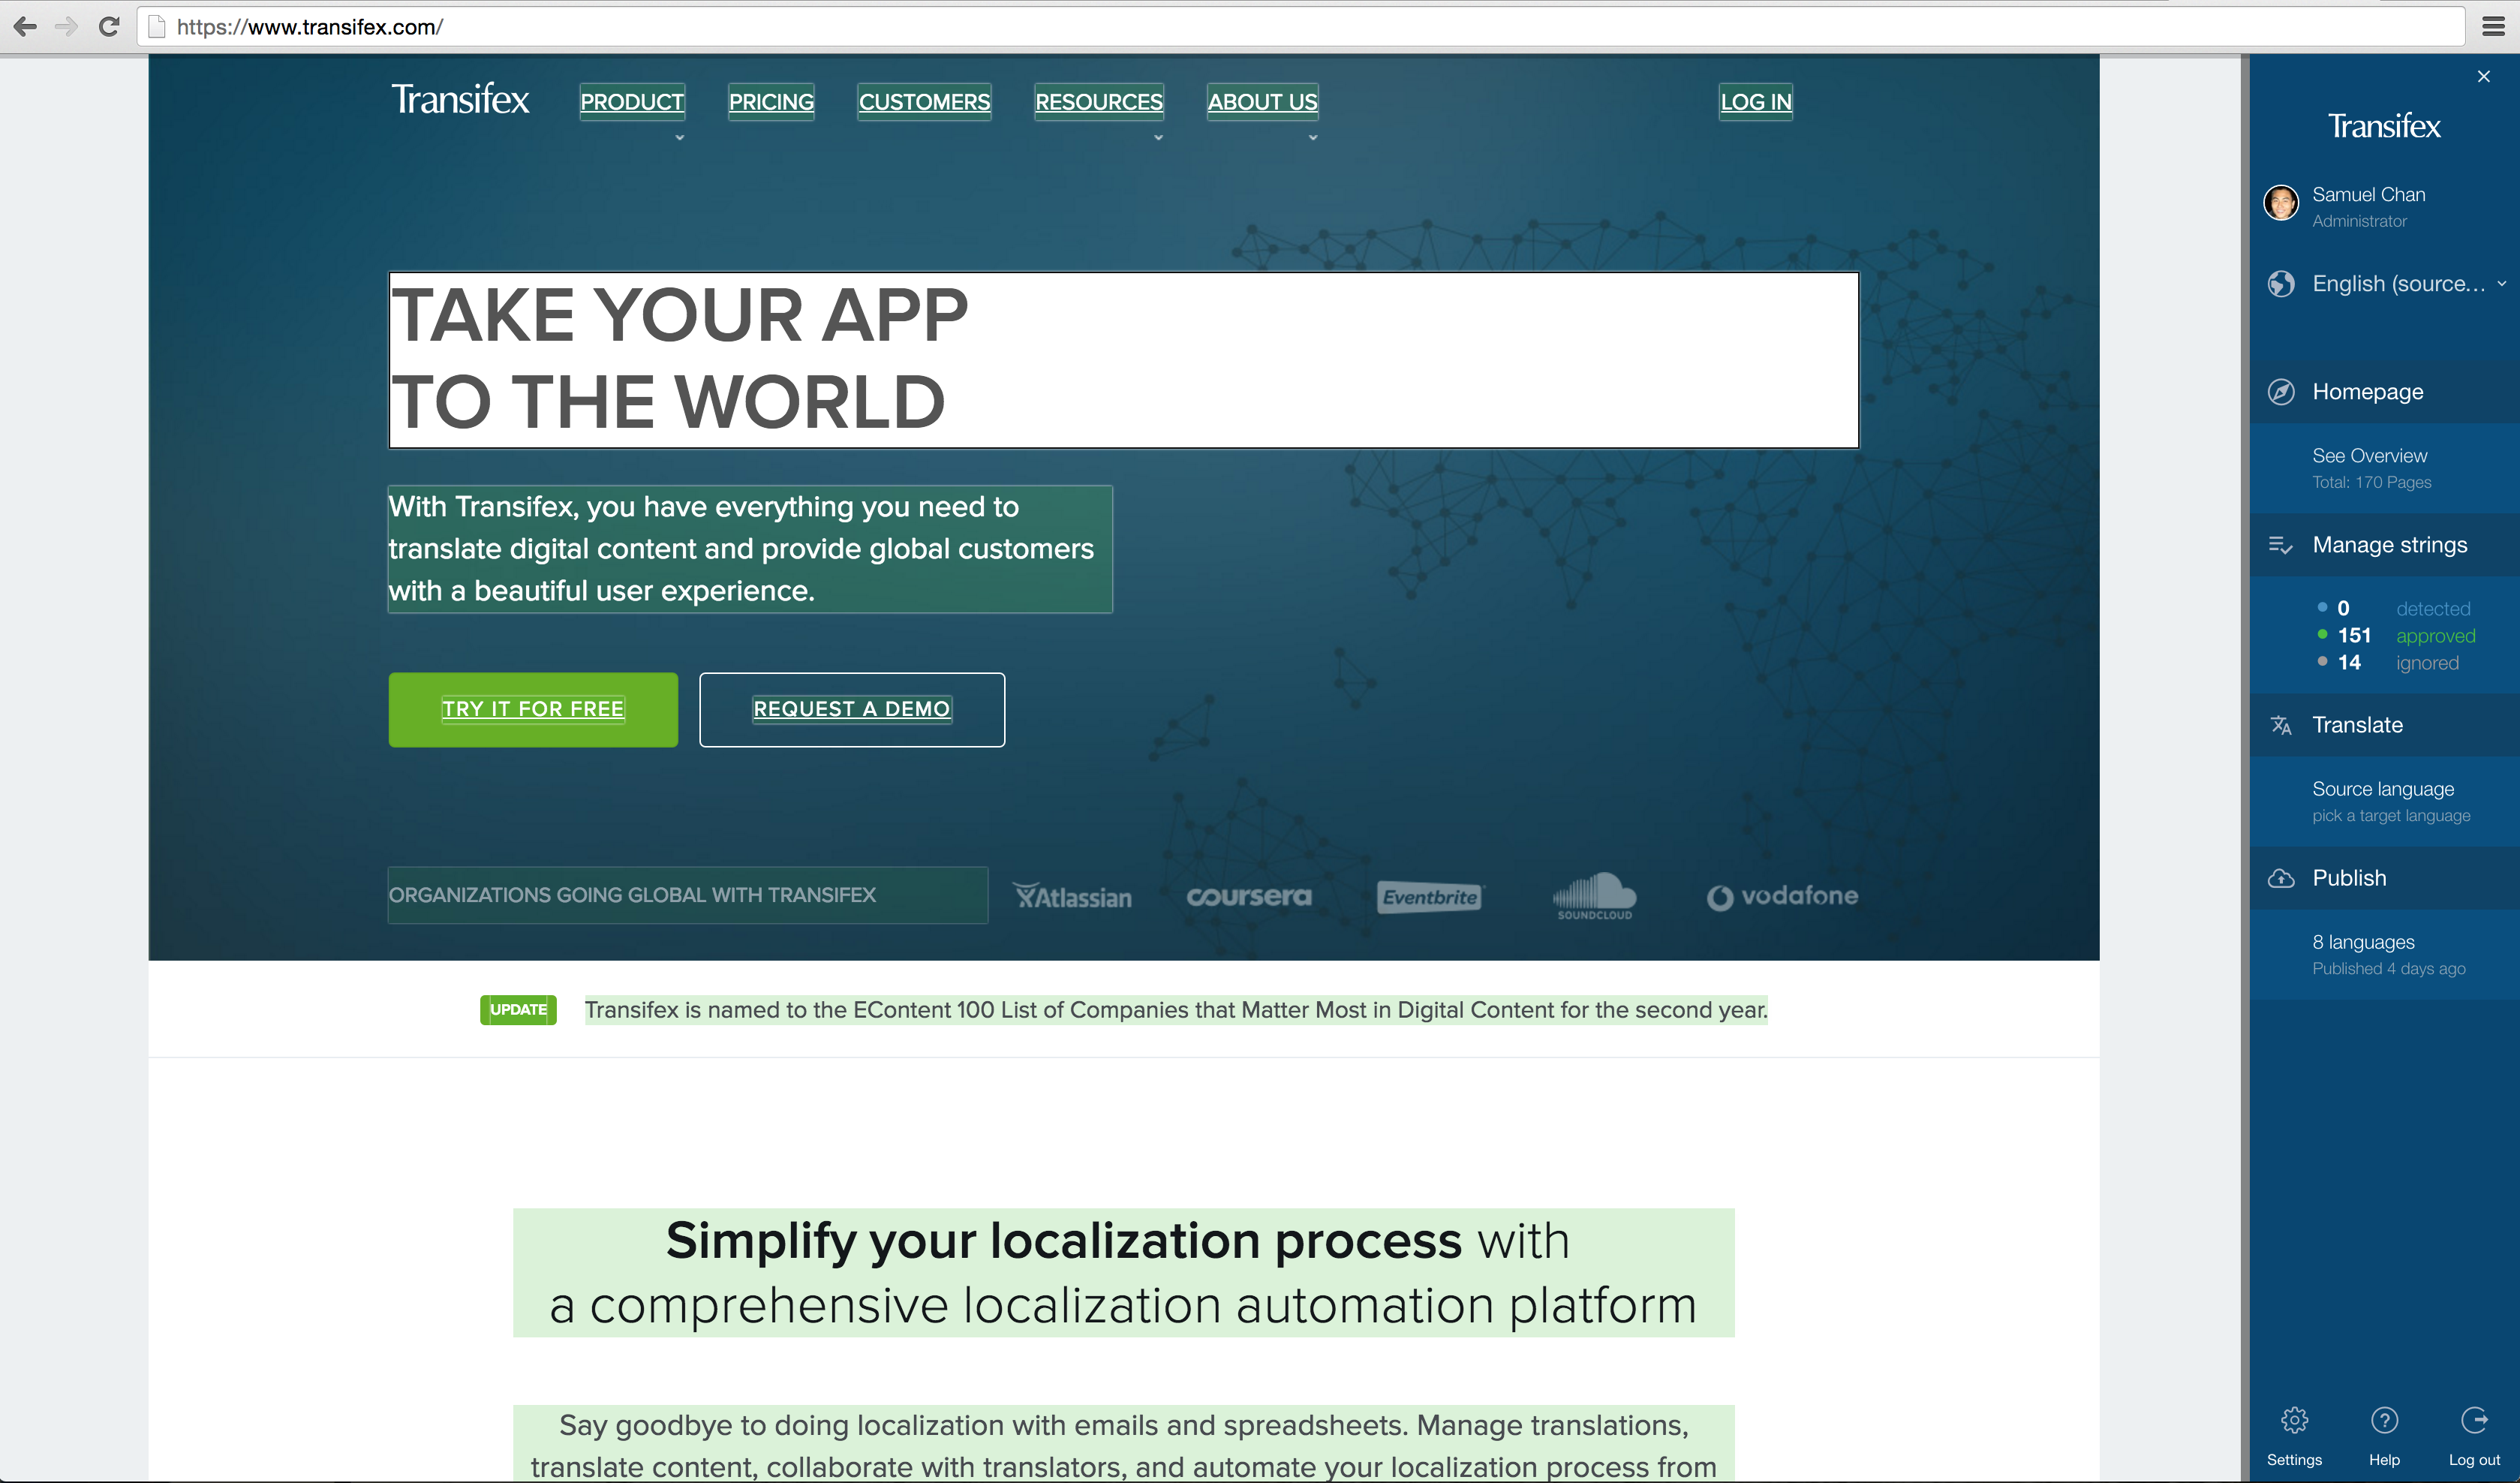Click the Homepage compass icon
Image resolution: width=2520 pixels, height=1483 pixels.
[2281, 392]
